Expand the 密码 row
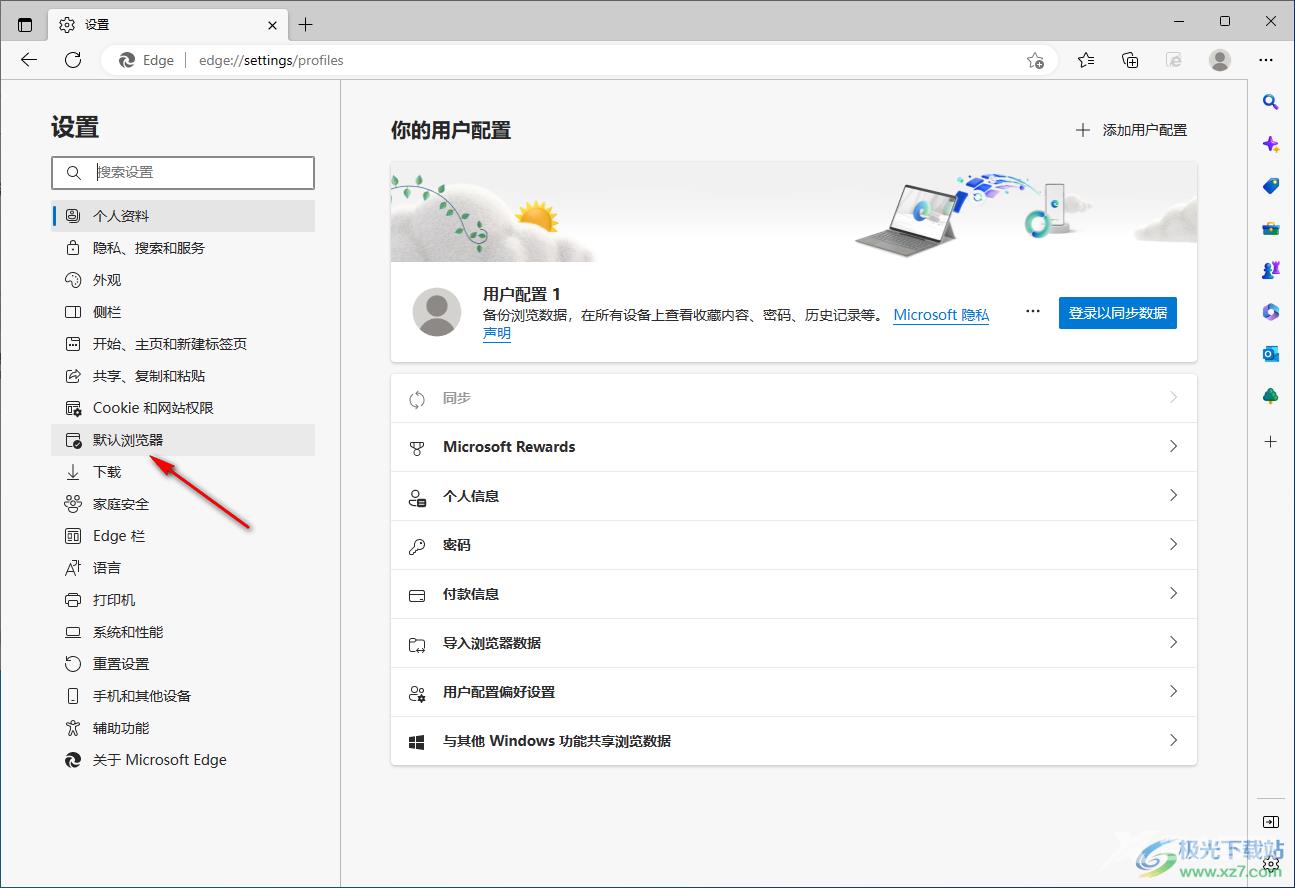The height and width of the screenshot is (888, 1295). 794,545
